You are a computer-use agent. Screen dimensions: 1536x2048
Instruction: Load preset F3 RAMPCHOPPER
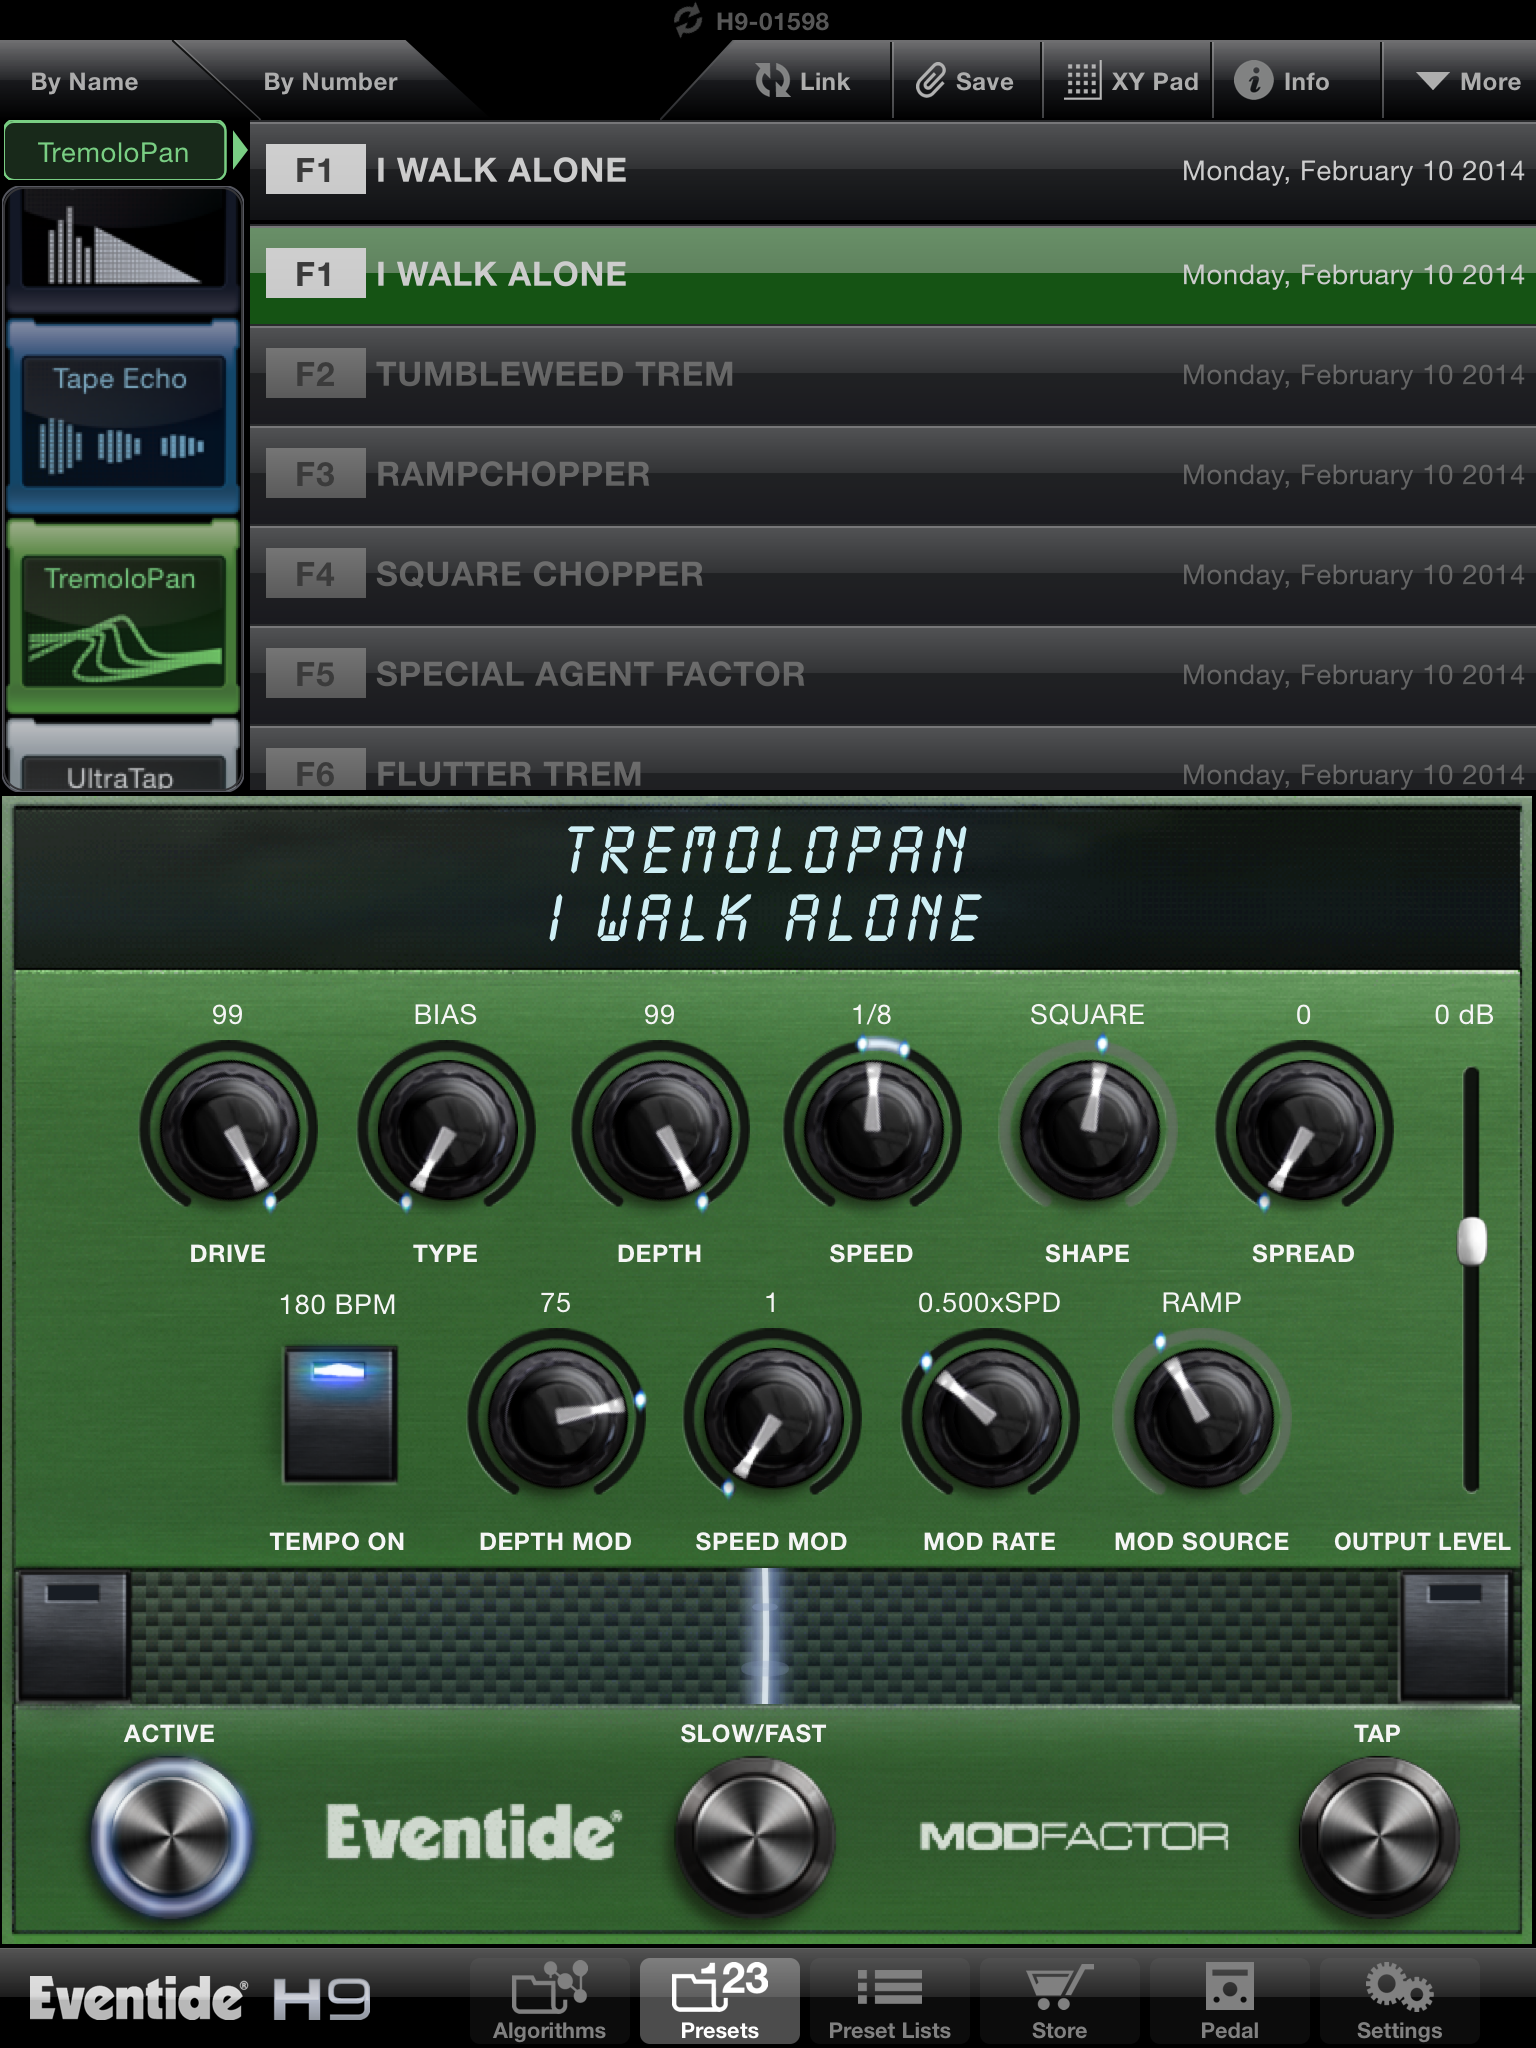(x=893, y=475)
